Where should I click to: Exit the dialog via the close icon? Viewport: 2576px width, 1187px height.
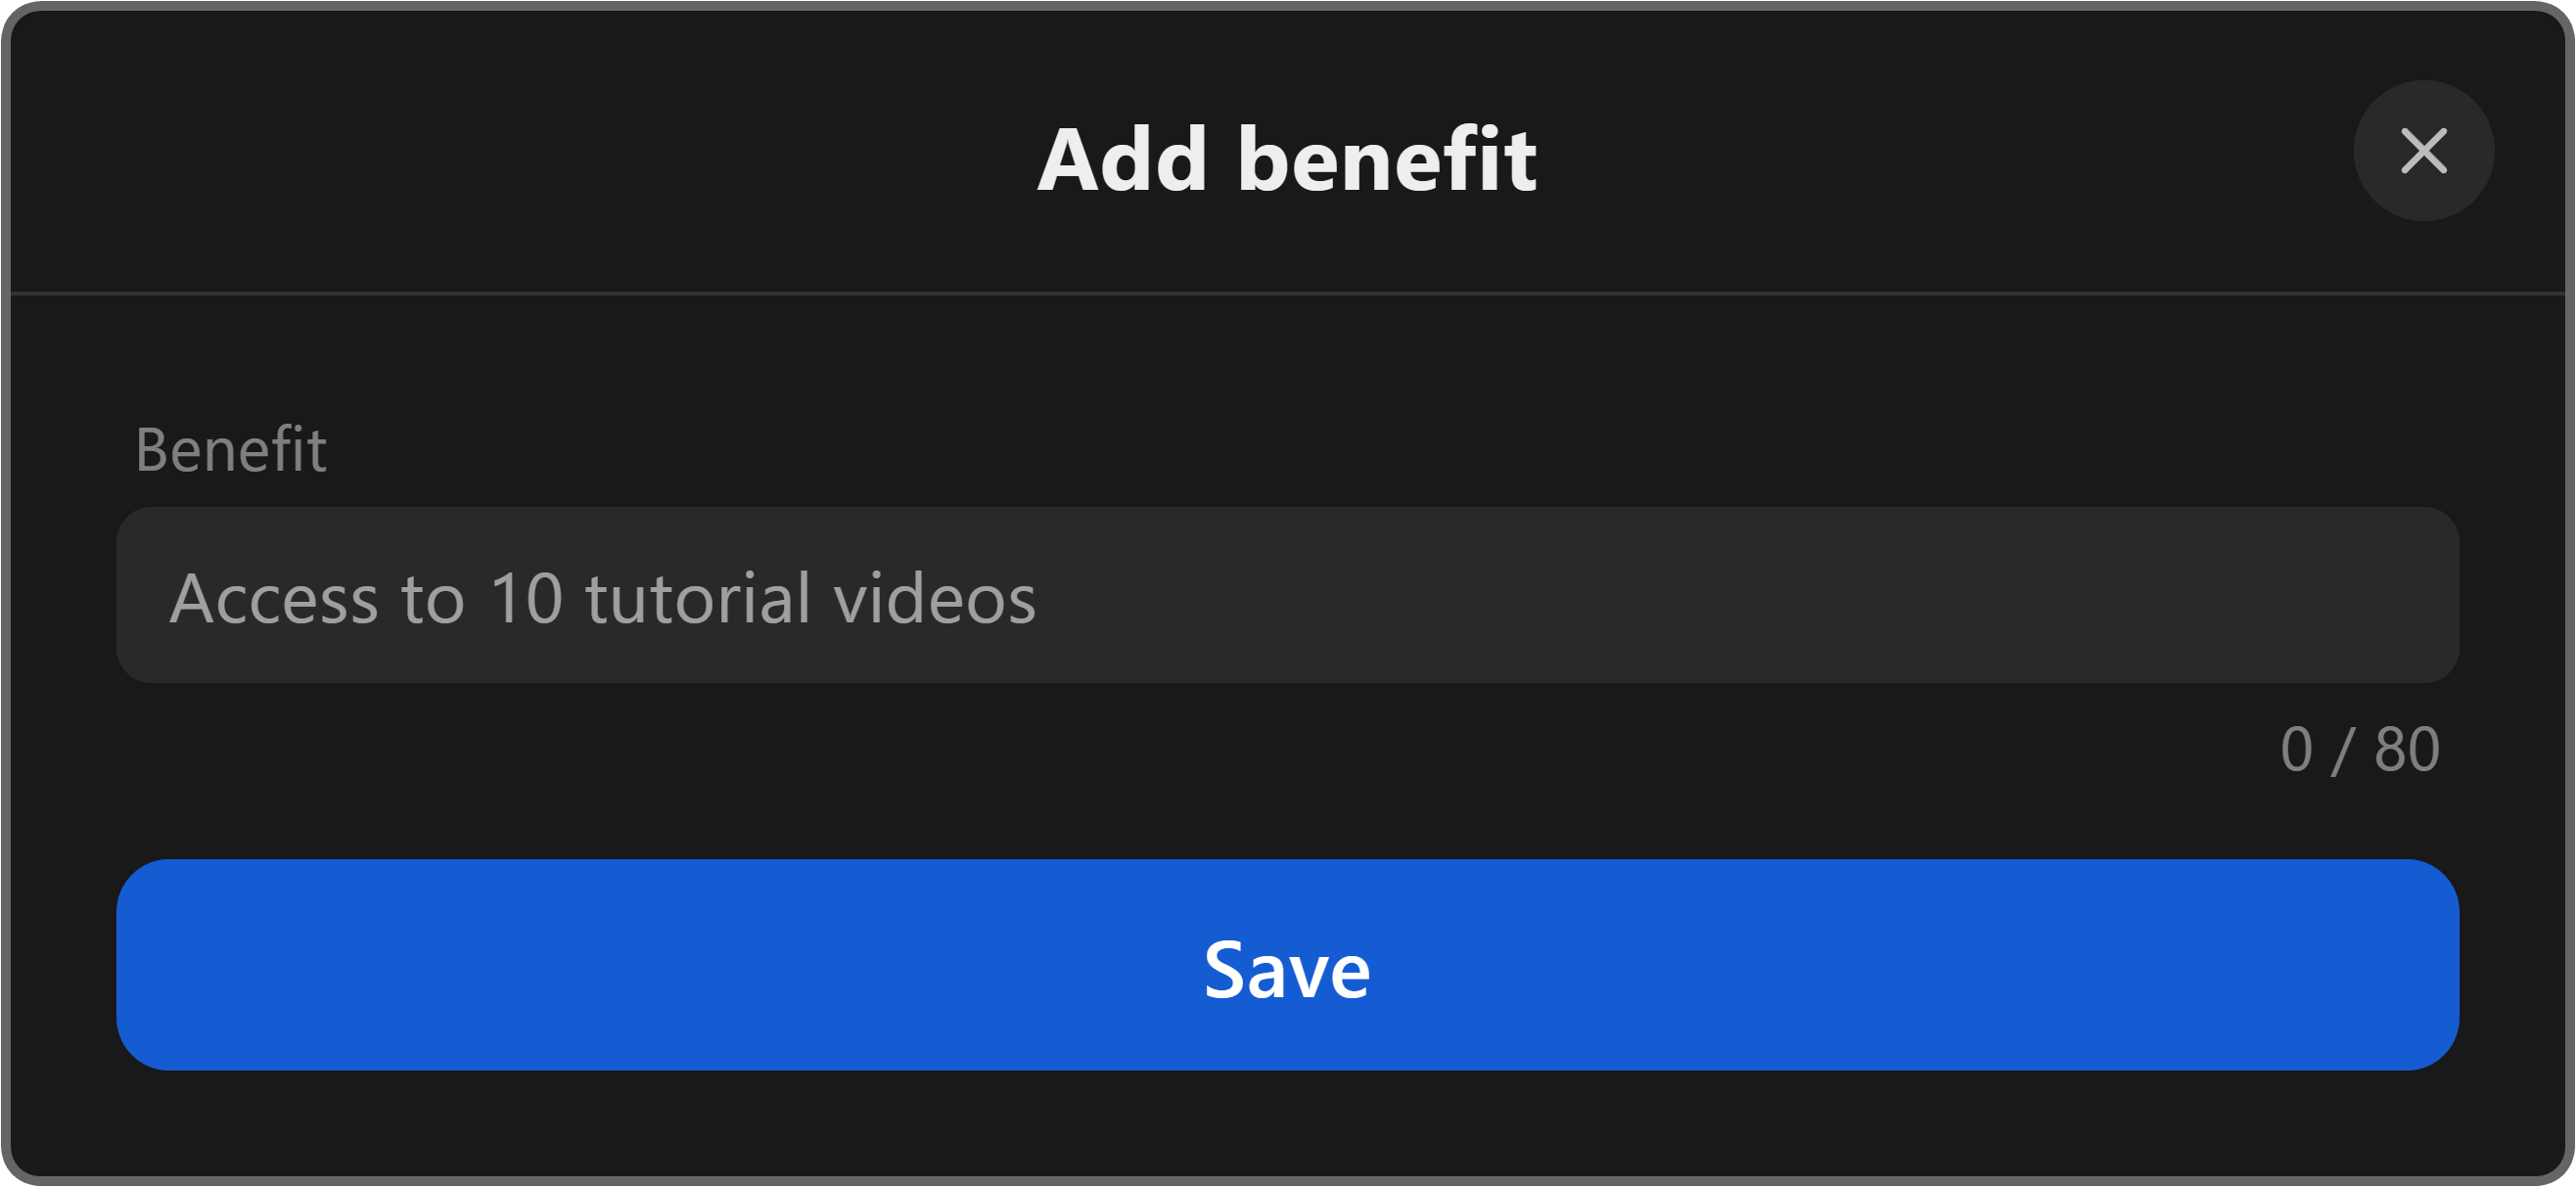point(2423,151)
